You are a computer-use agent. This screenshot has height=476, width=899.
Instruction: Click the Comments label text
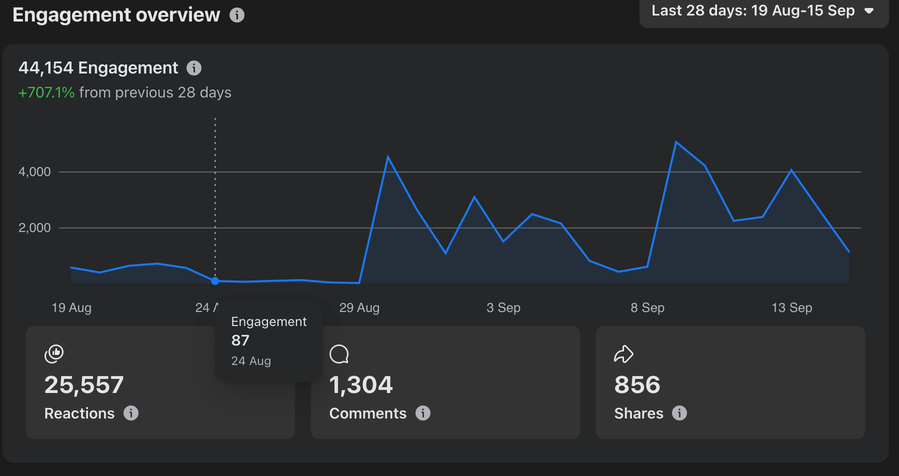[368, 413]
